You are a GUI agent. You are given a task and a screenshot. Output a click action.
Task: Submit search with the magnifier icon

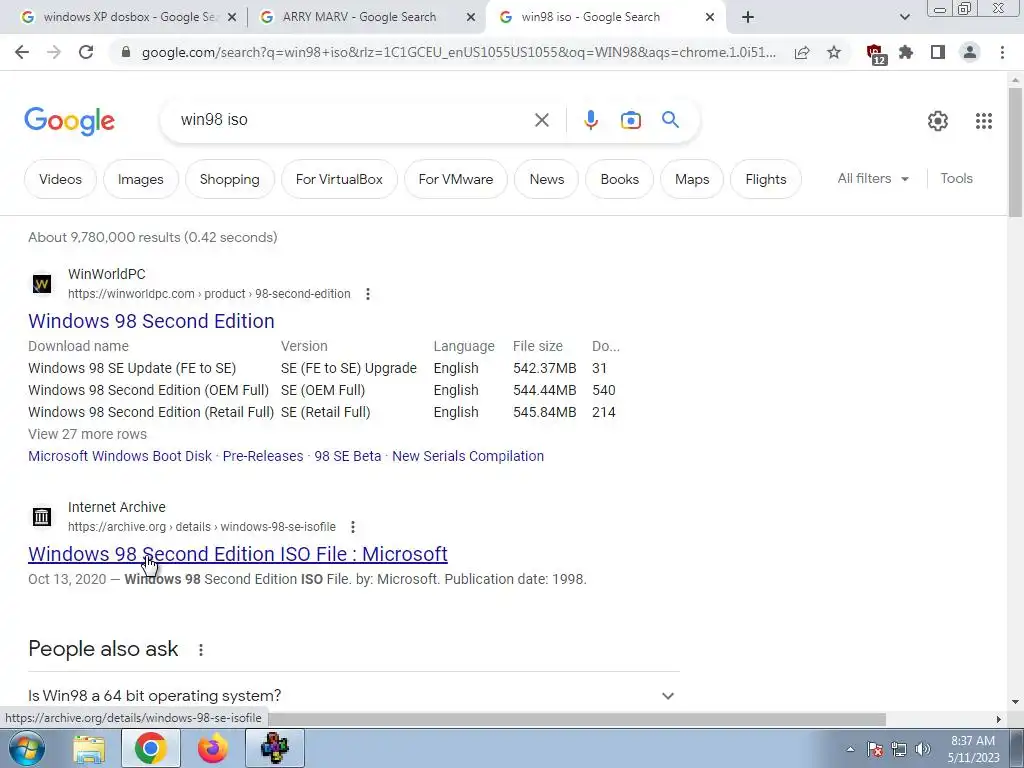click(671, 120)
